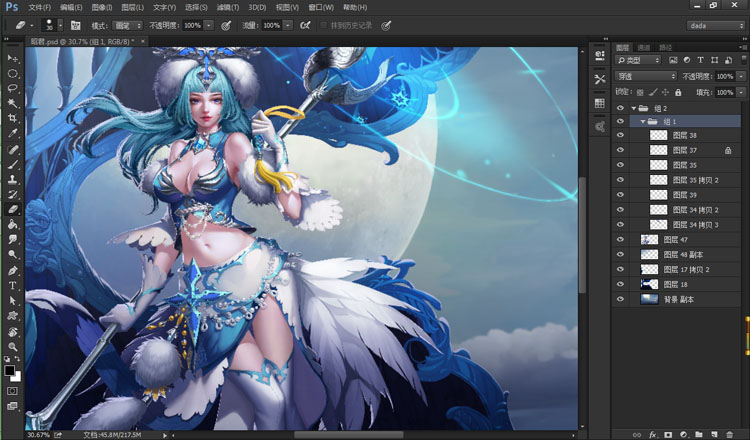Select the Brush tool
The height and width of the screenshot is (440, 750).
point(12,164)
